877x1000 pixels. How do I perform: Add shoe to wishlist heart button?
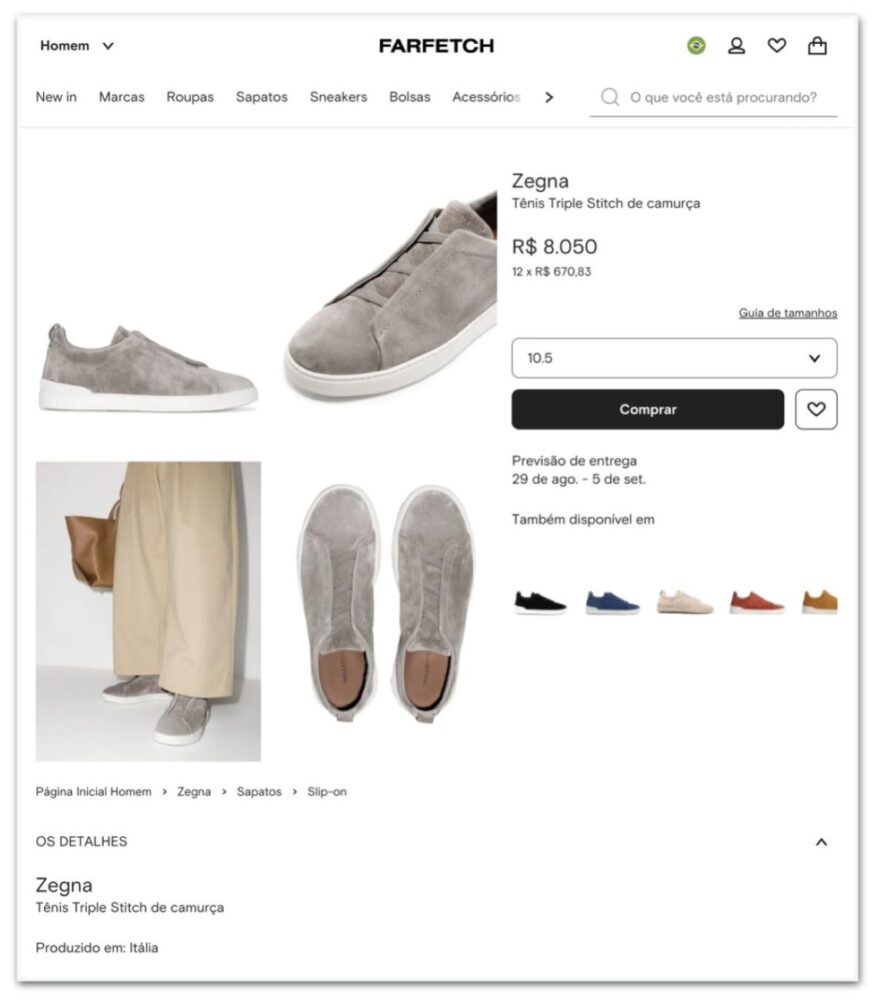pyautogui.click(x=816, y=409)
